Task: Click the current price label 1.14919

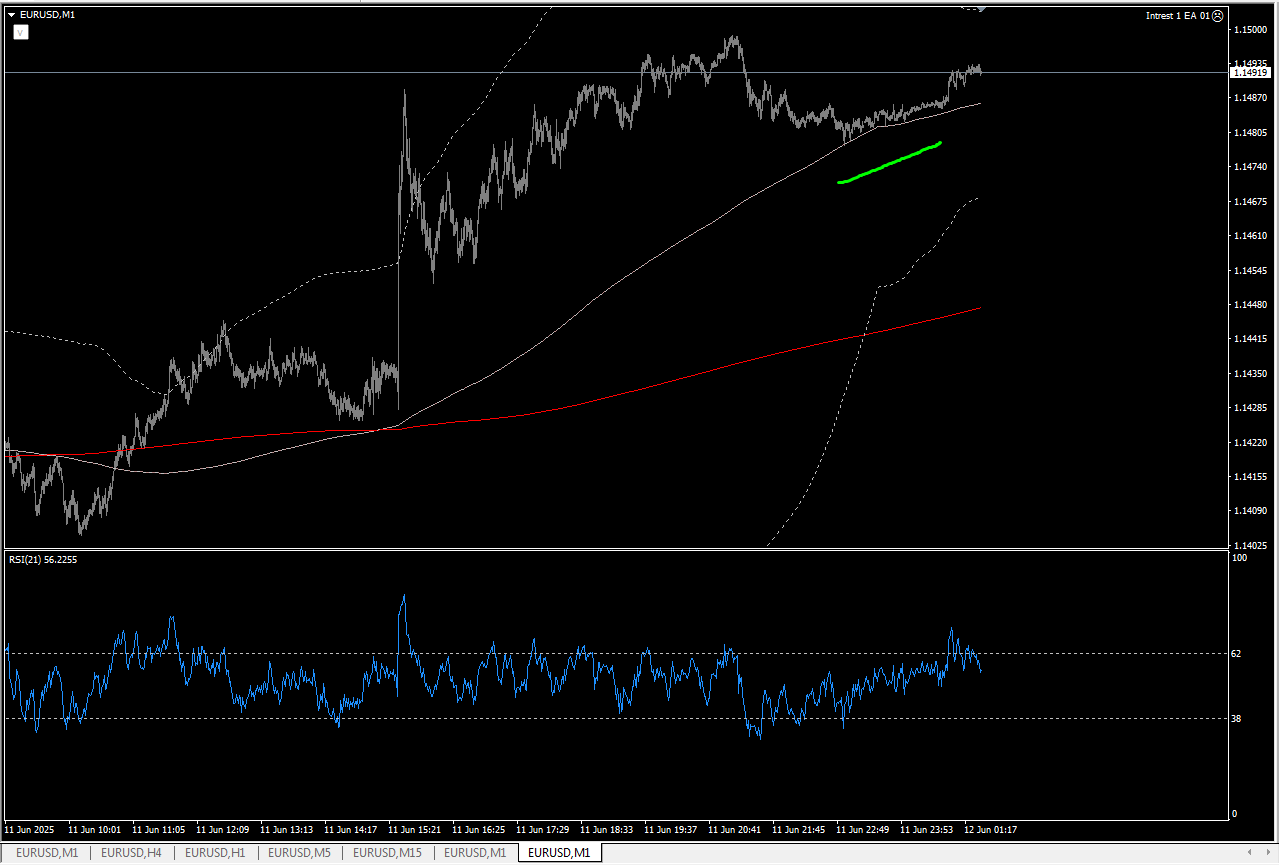Action: (x=1251, y=73)
